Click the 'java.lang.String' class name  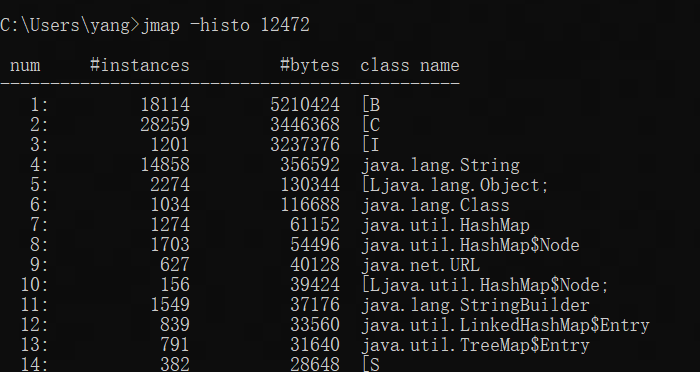coord(441,165)
